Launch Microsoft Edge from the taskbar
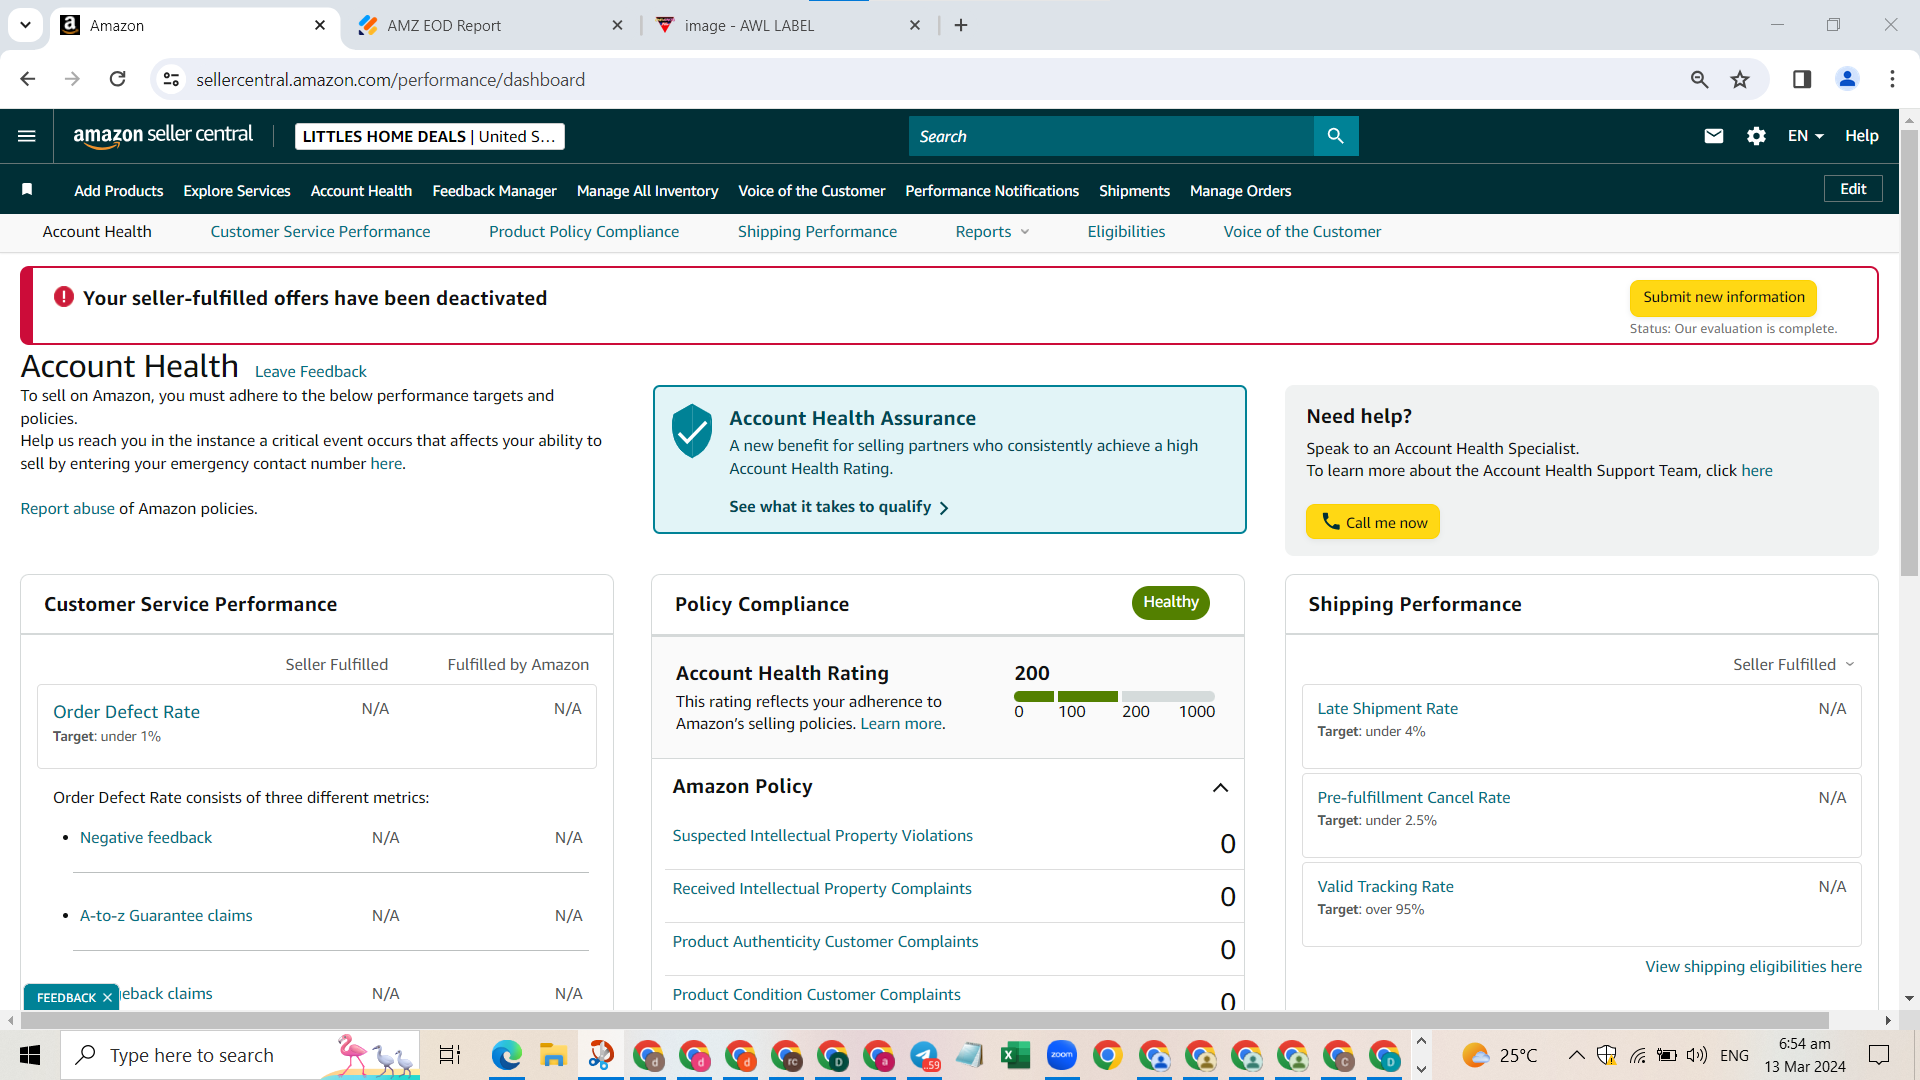Viewport: 1920px width, 1080px height. click(x=507, y=1055)
